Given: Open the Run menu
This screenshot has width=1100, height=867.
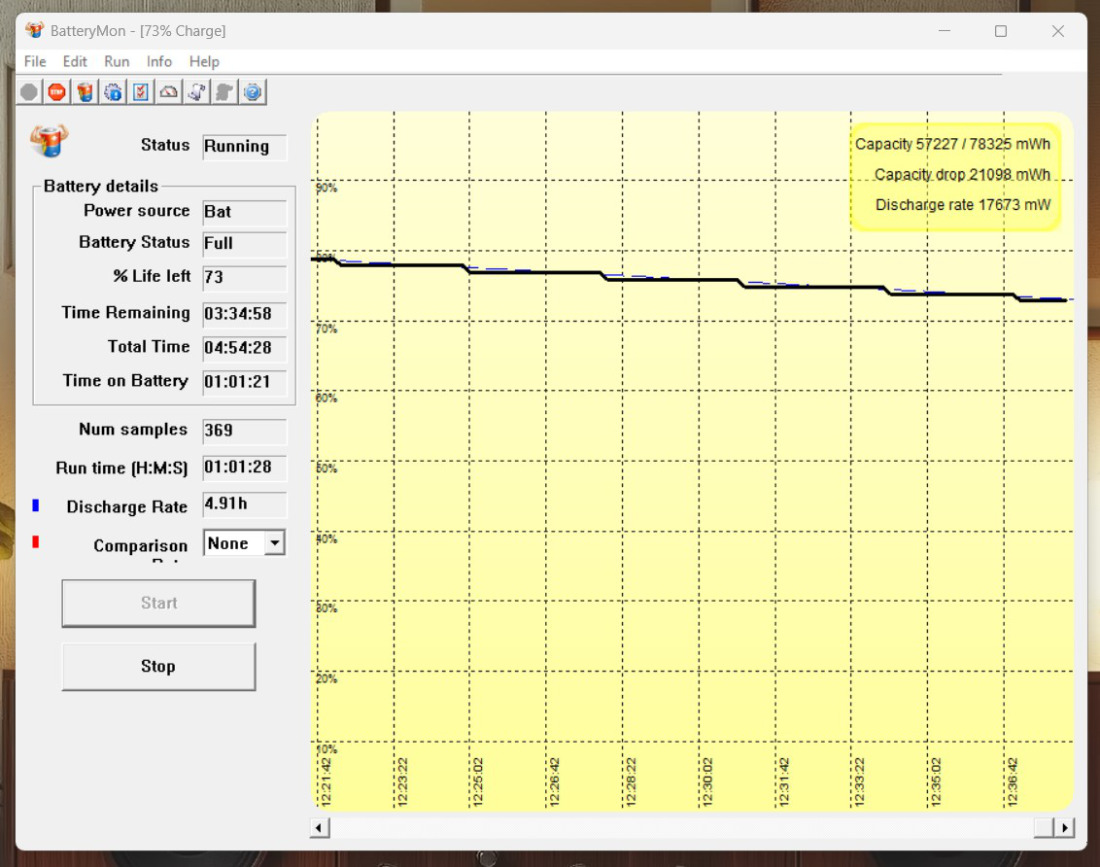Looking at the screenshot, I should (116, 62).
